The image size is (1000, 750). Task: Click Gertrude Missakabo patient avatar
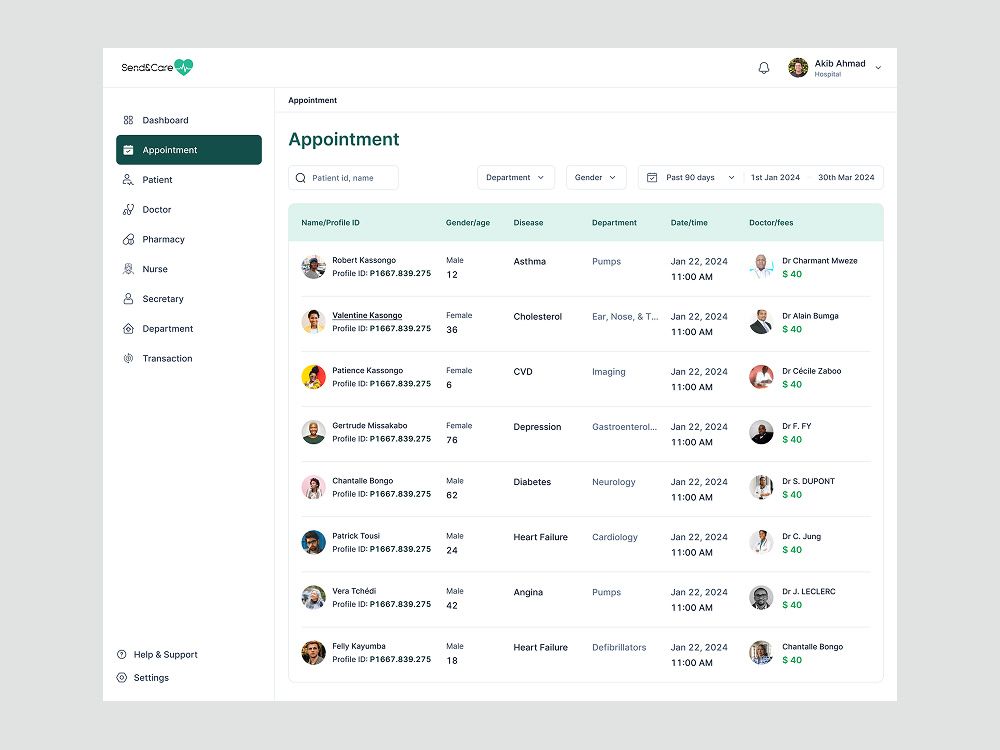[313, 432]
